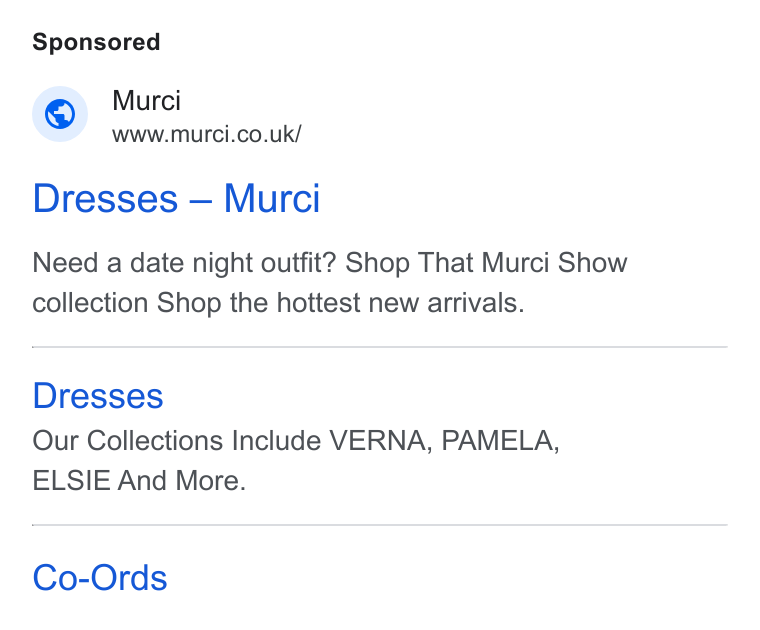Click the word 'collection' in the ad description
Image resolution: width=760 pixels, height=630 pixels.
tap(90, 303)
